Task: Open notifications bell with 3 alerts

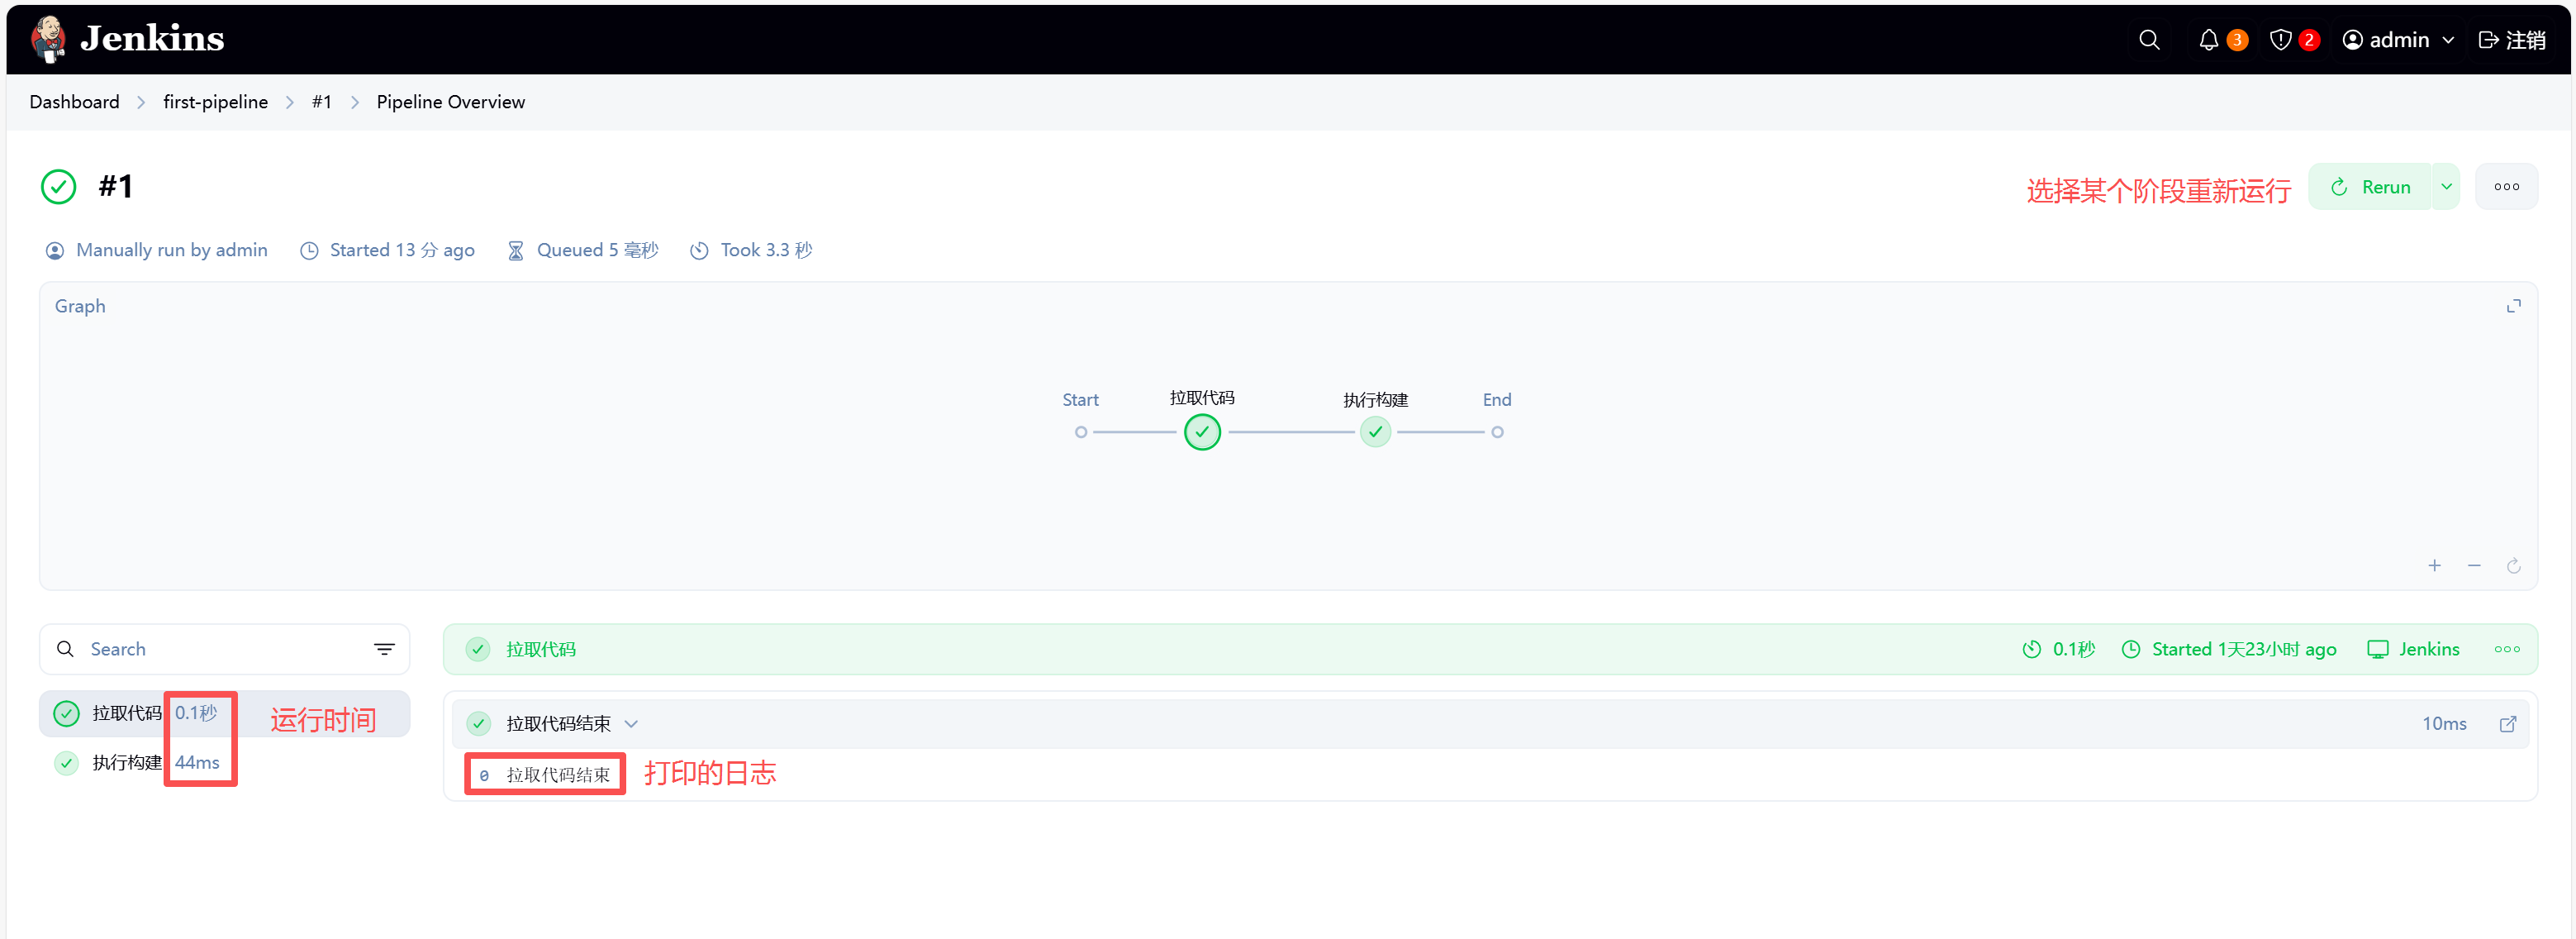Action: coord(2208,40)
